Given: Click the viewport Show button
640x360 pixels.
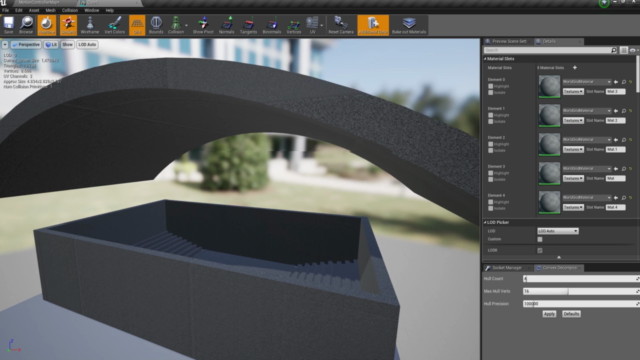Looking at the screenshot, I should coord(67,44).
